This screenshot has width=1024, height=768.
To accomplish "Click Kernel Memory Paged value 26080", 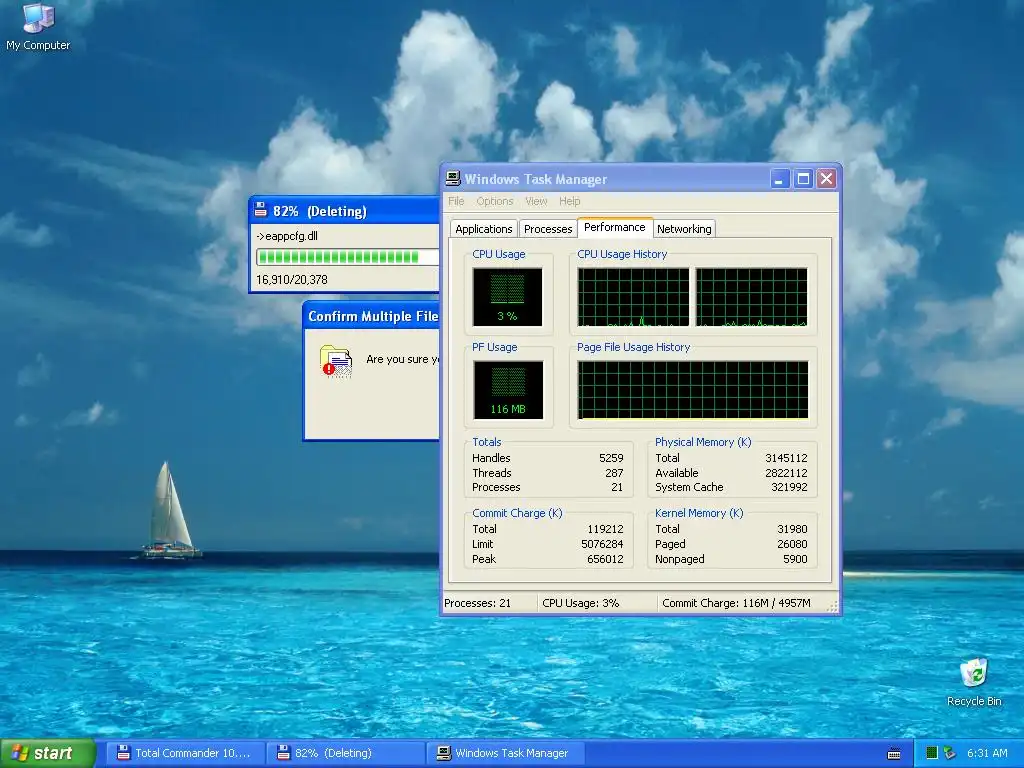I will click(792, 544).
